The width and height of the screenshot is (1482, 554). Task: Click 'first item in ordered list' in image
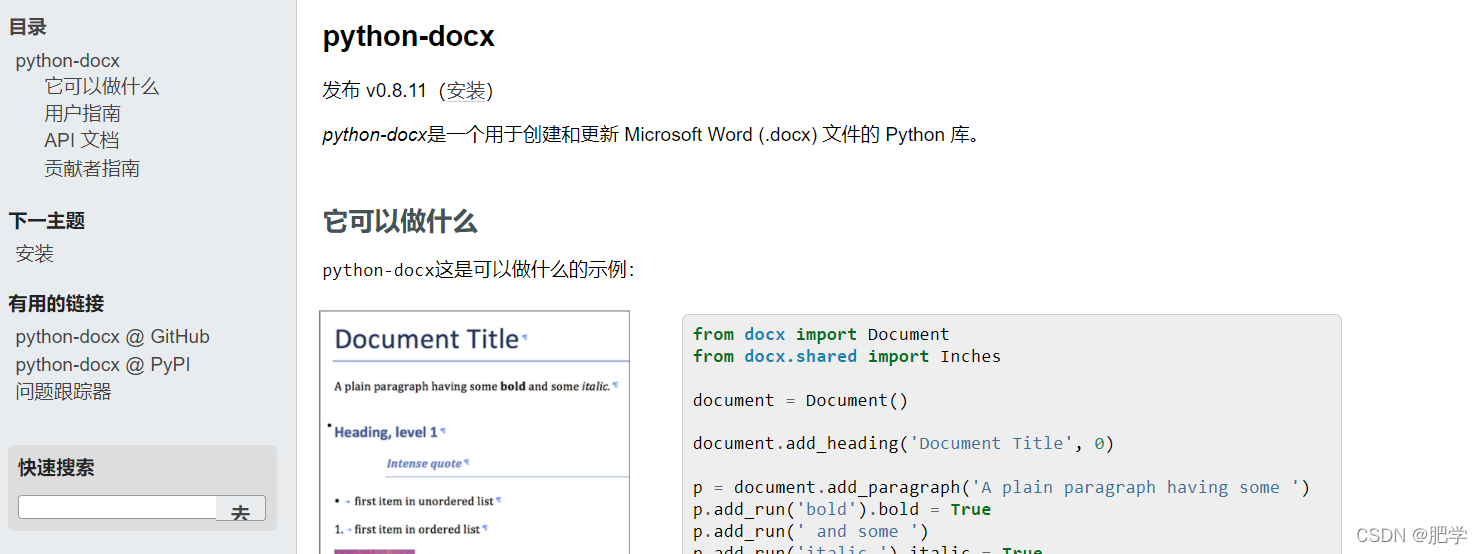point(417,529)
